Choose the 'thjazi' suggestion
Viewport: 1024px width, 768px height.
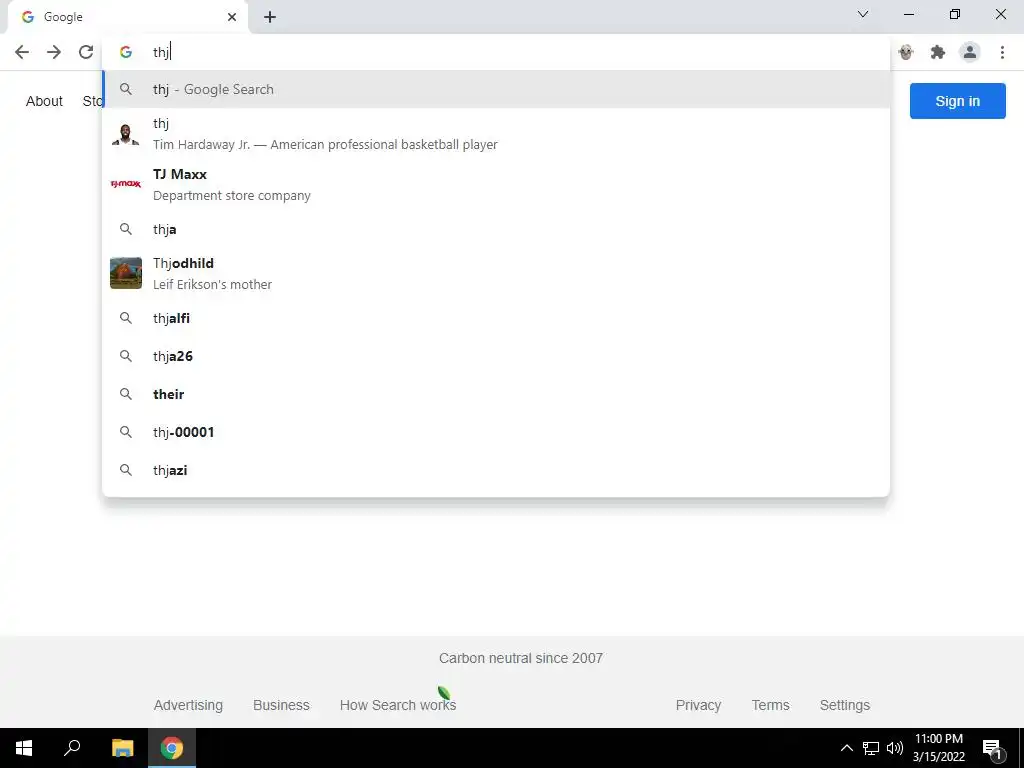click(496, 470)
